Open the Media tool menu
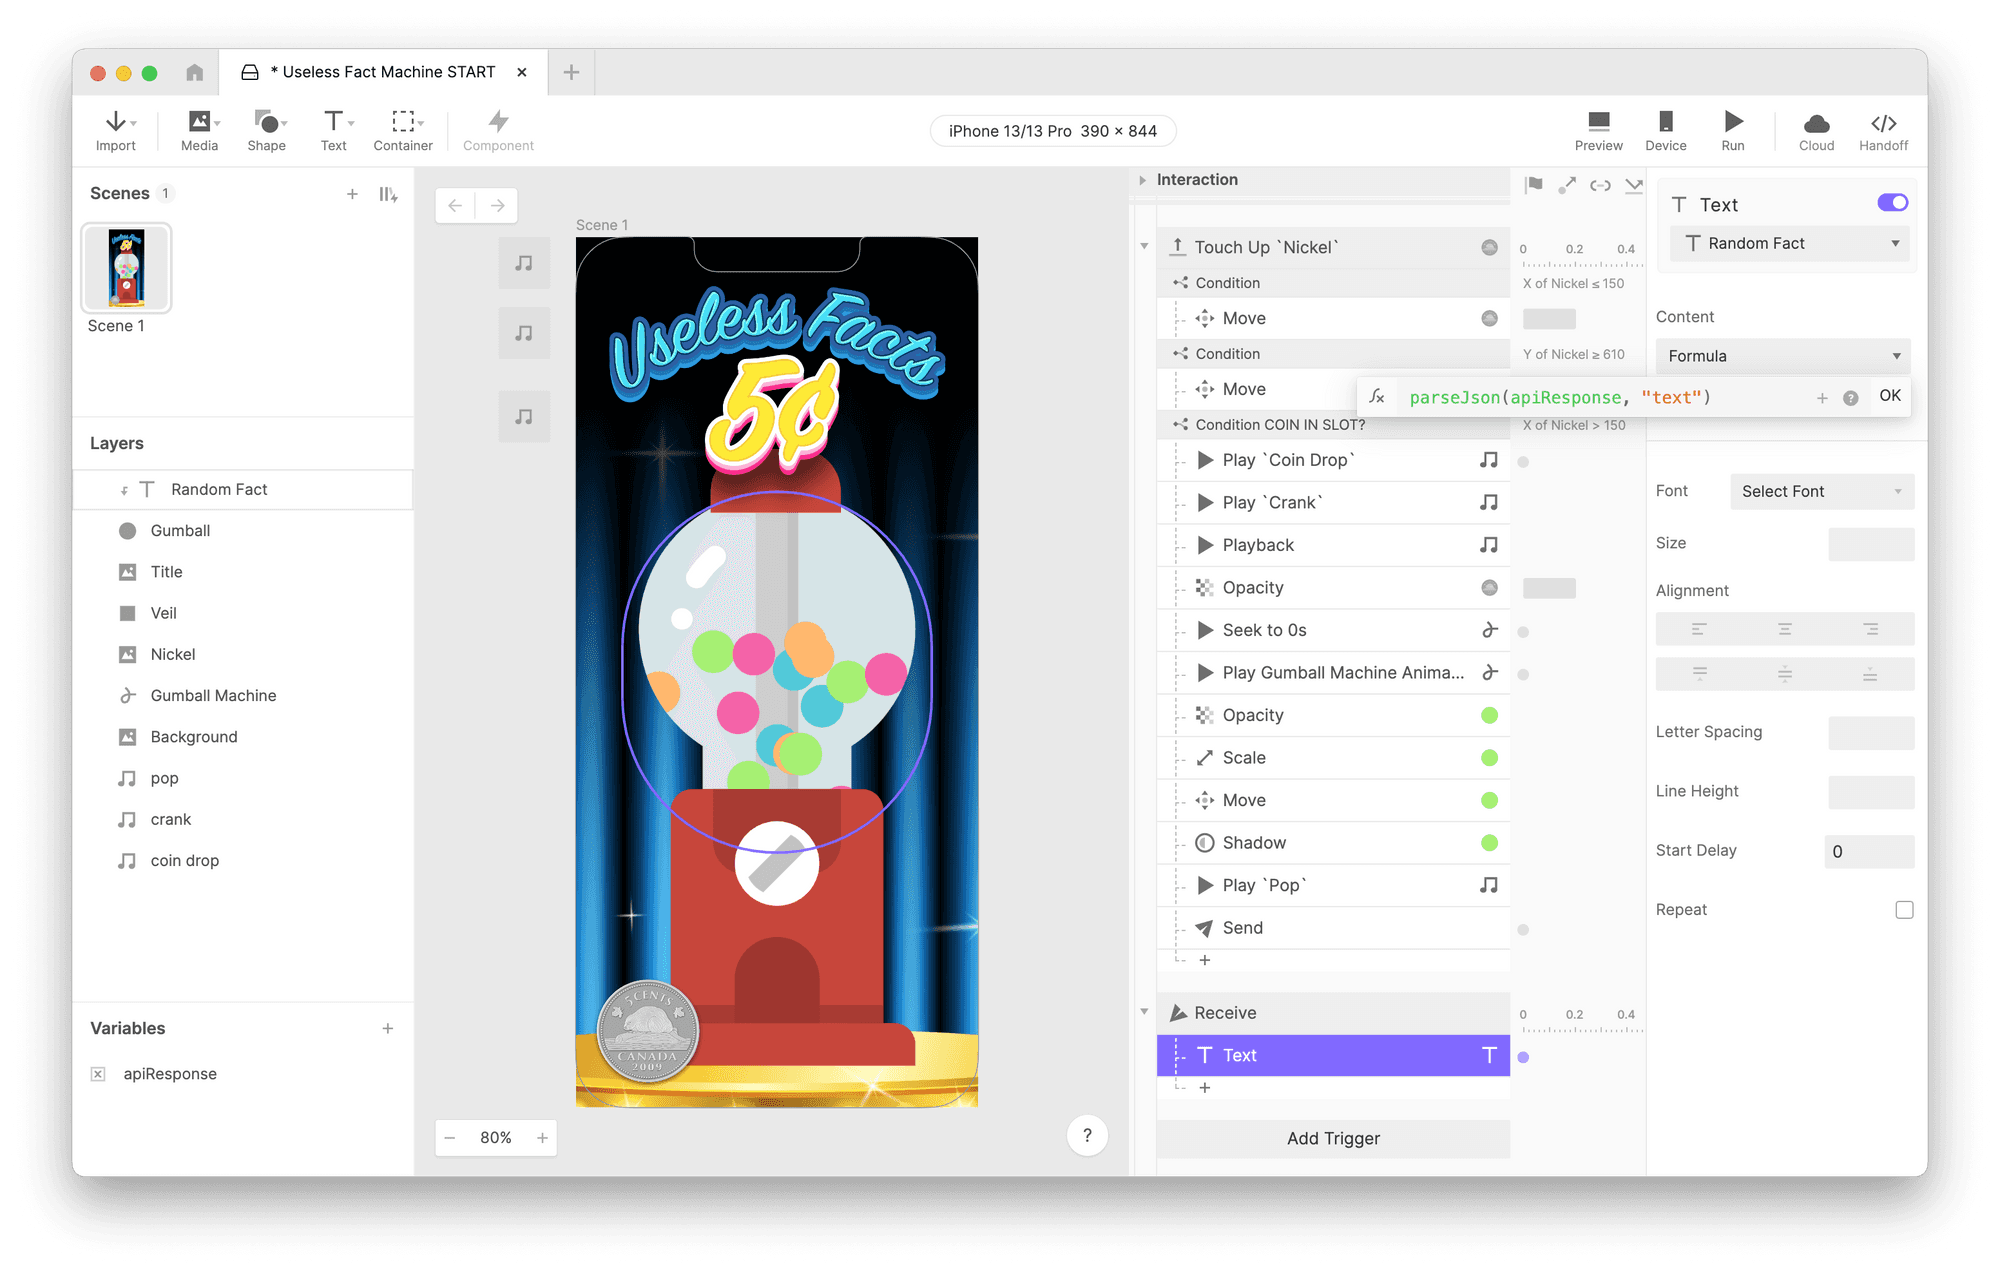The width and height of the screenshot is (2000, 1272). pyautogui.click(x=200, y=131)
